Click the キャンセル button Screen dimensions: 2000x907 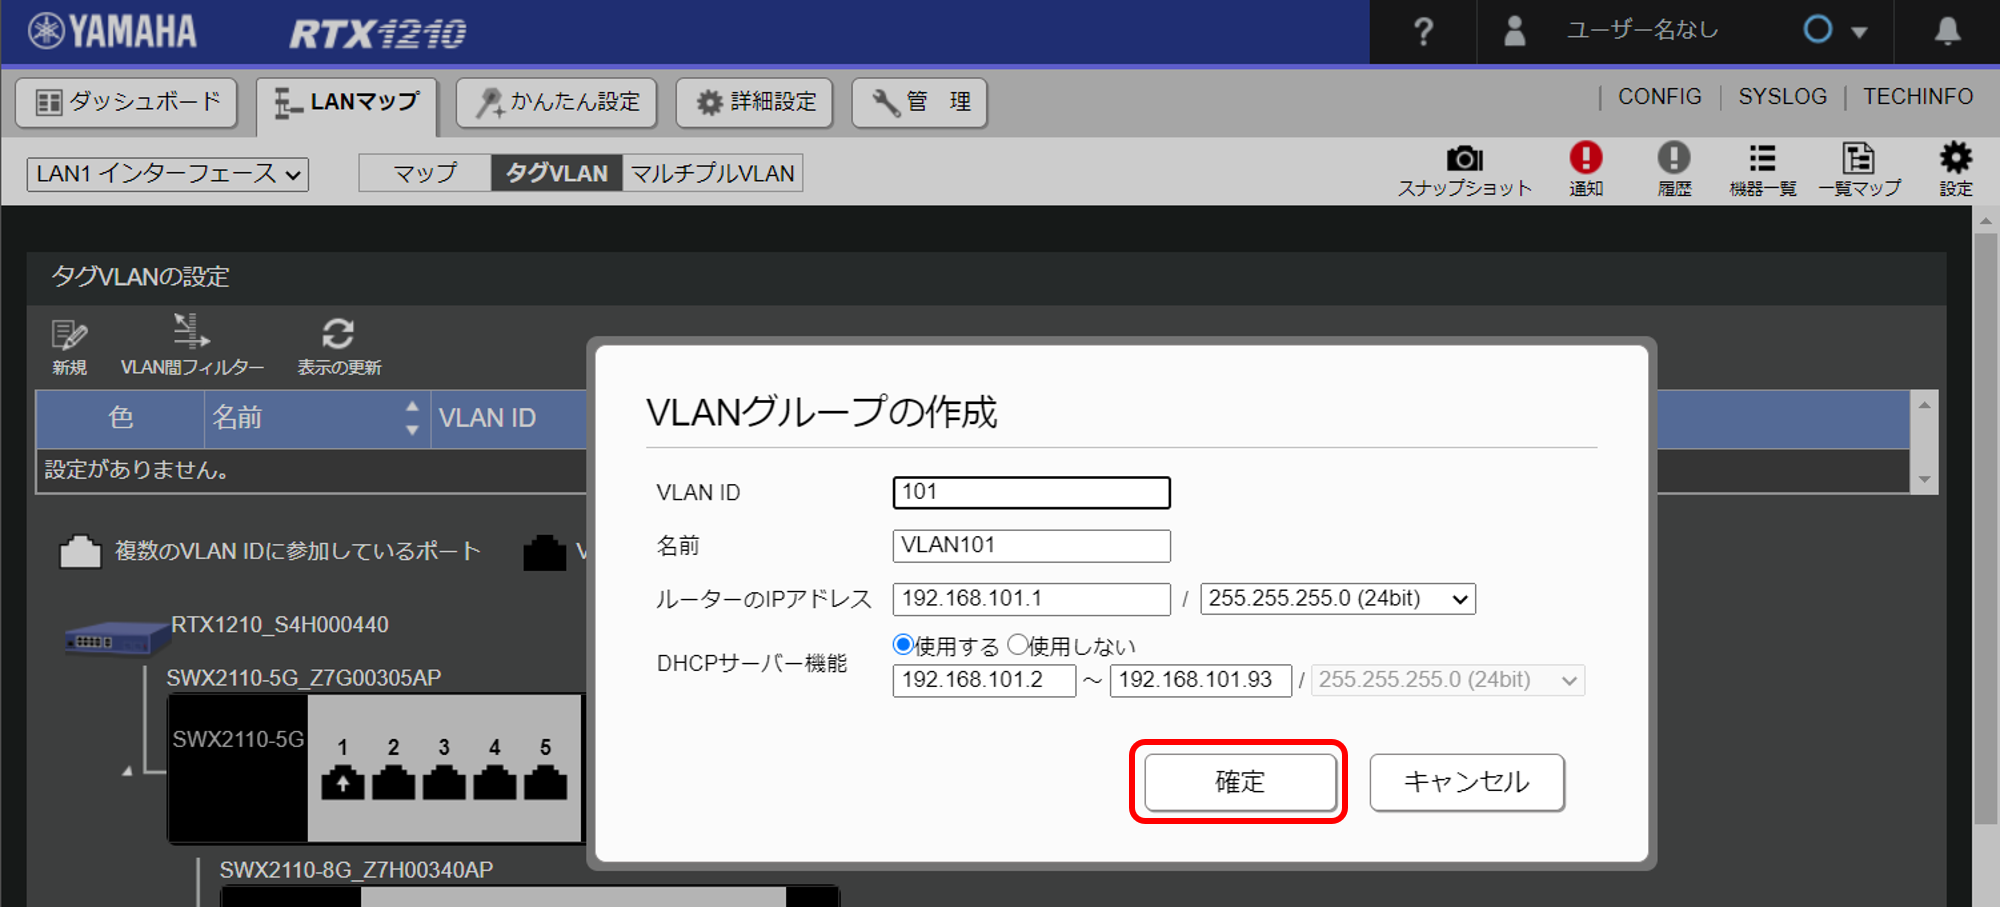coord(1466,782)
